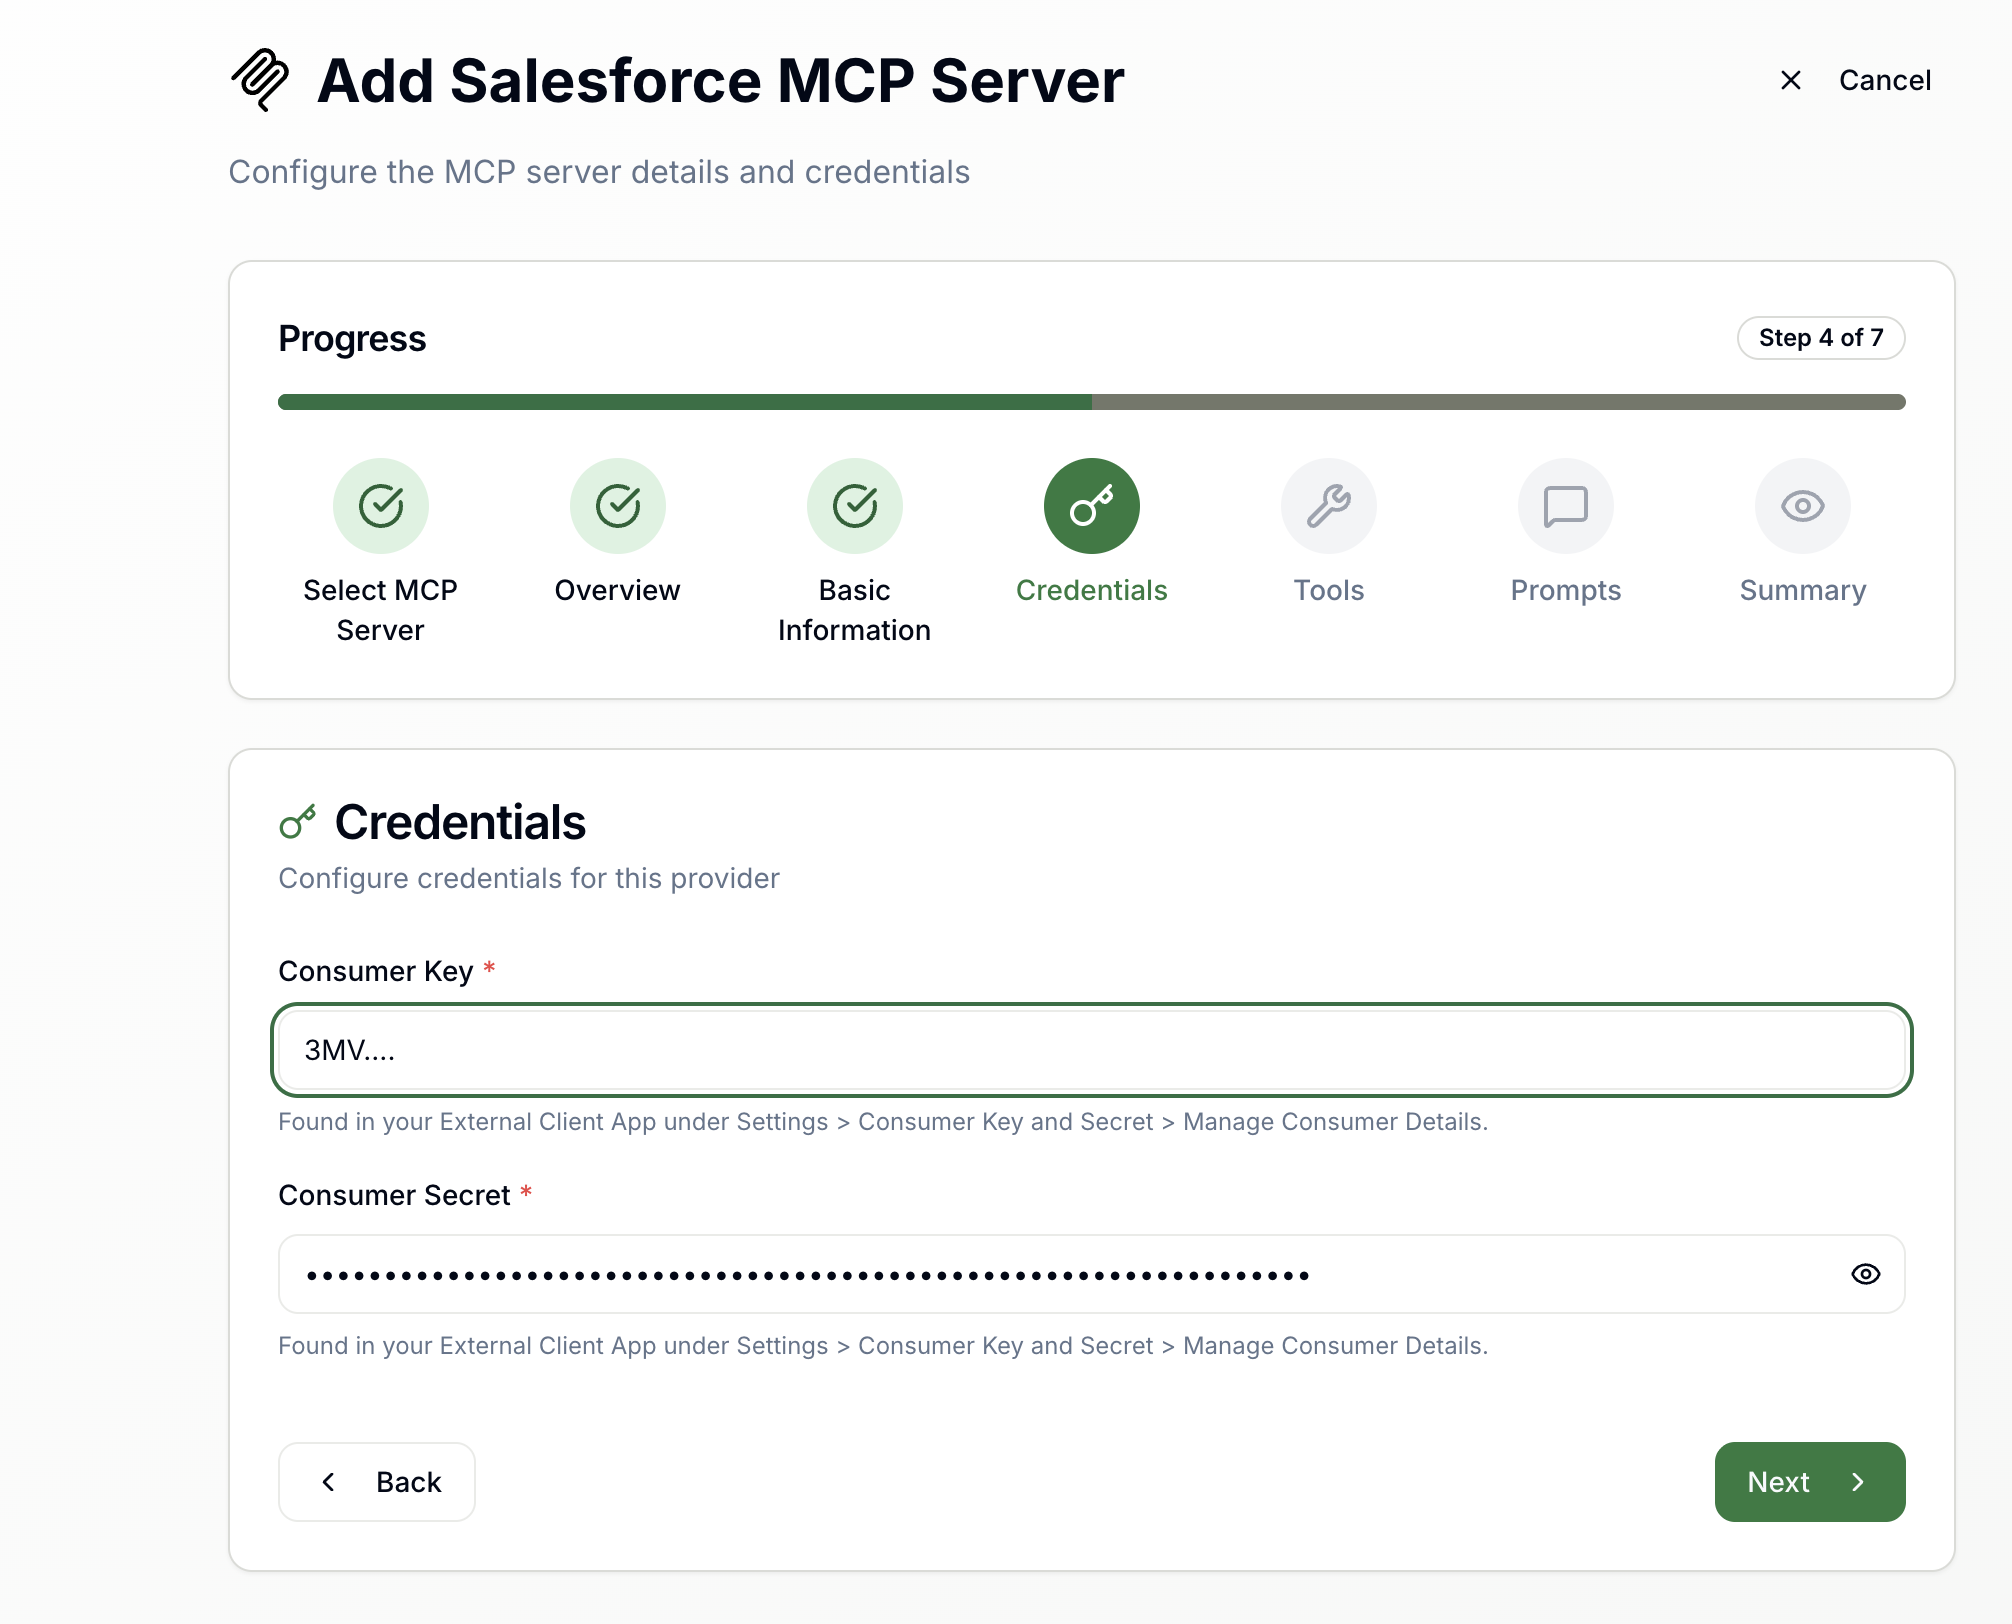Open the Basic Information step label

[x=855, y=610]
